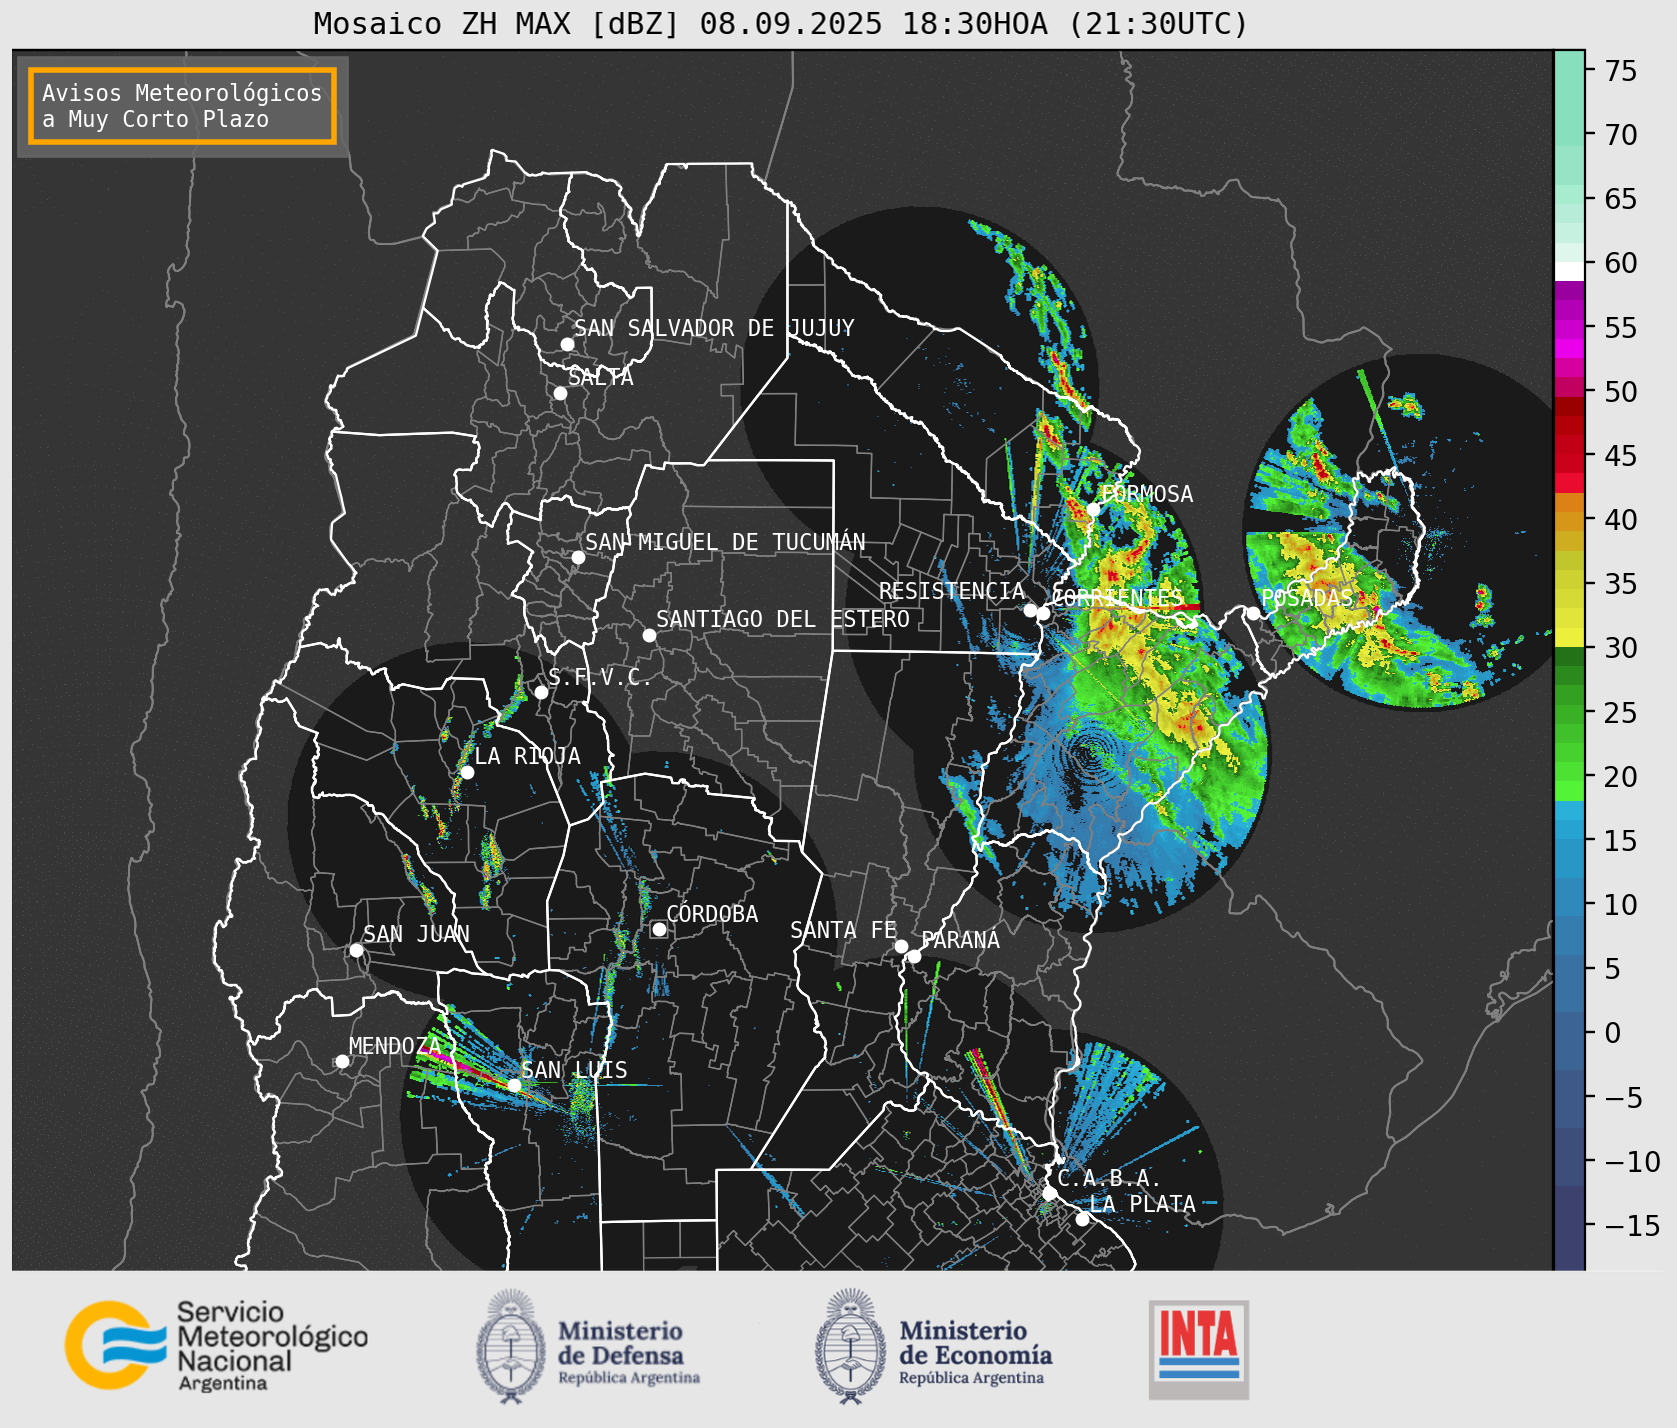Click the −15 tick label on colorbar
This screenshot has height=1428, width=1677.
[1632, 1226]
